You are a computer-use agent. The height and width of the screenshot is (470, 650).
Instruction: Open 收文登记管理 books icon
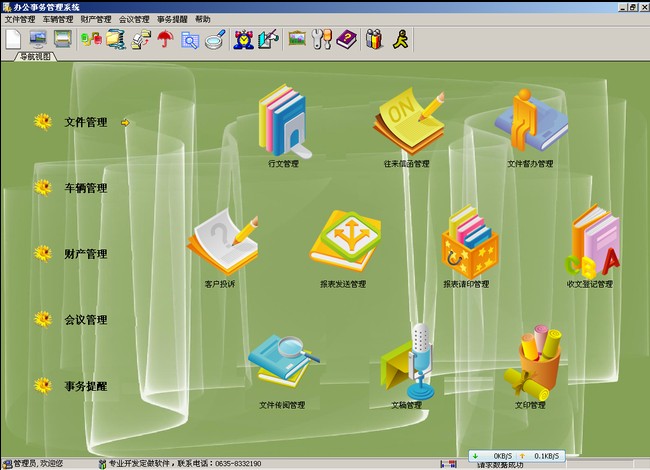click(x=590, y=241)
